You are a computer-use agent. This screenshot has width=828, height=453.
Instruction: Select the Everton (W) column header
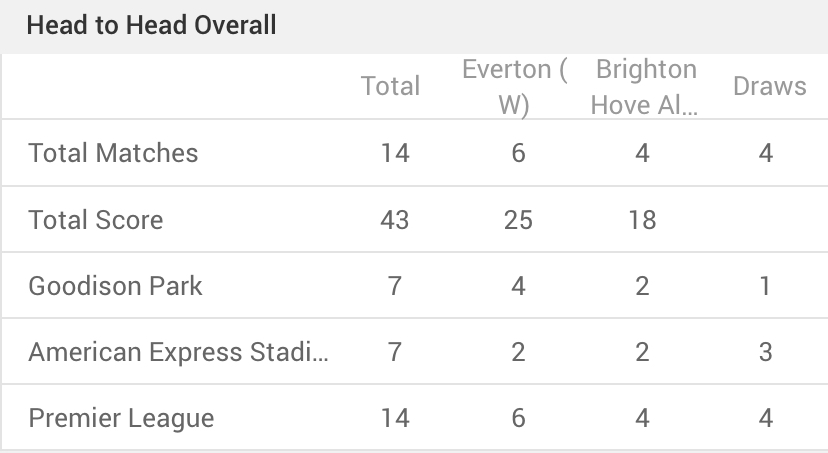514,87
